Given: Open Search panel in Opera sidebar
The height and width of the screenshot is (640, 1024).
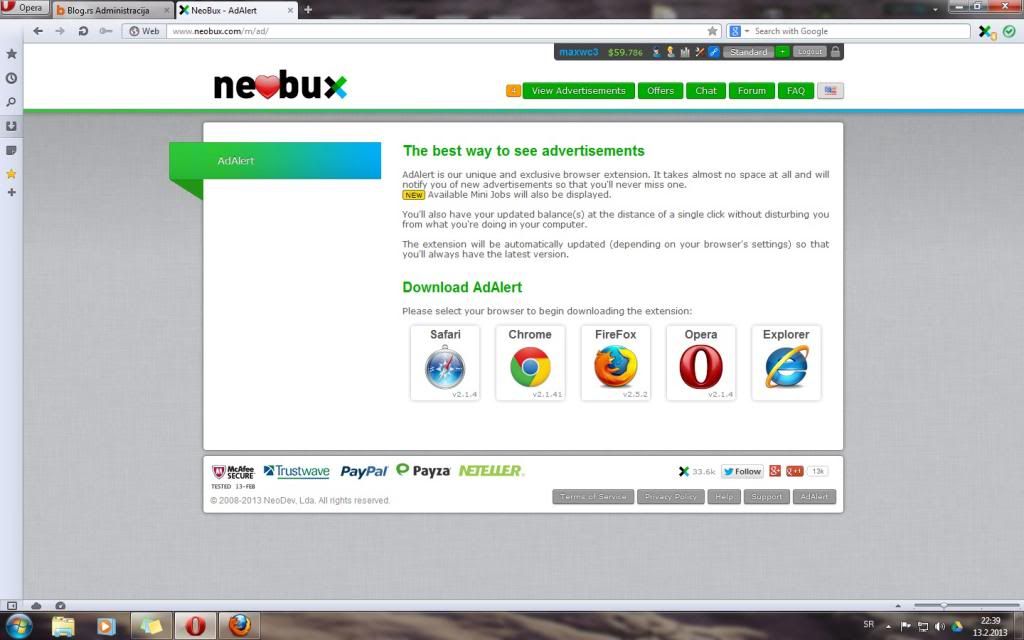Looking at the screenshot, I should pos(11,102).
